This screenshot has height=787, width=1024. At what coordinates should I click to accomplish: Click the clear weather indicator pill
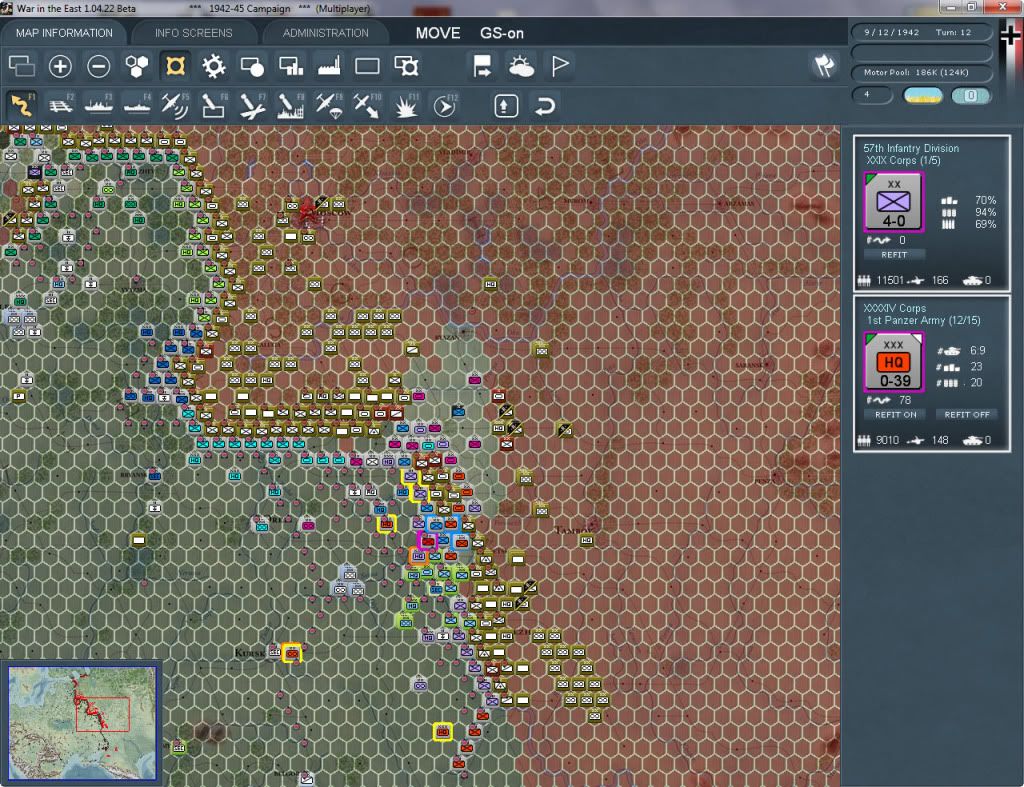pos(922,95)
